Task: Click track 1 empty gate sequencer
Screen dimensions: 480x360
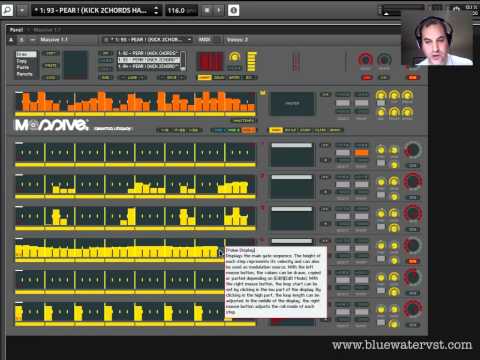Action: click(135, 152)
